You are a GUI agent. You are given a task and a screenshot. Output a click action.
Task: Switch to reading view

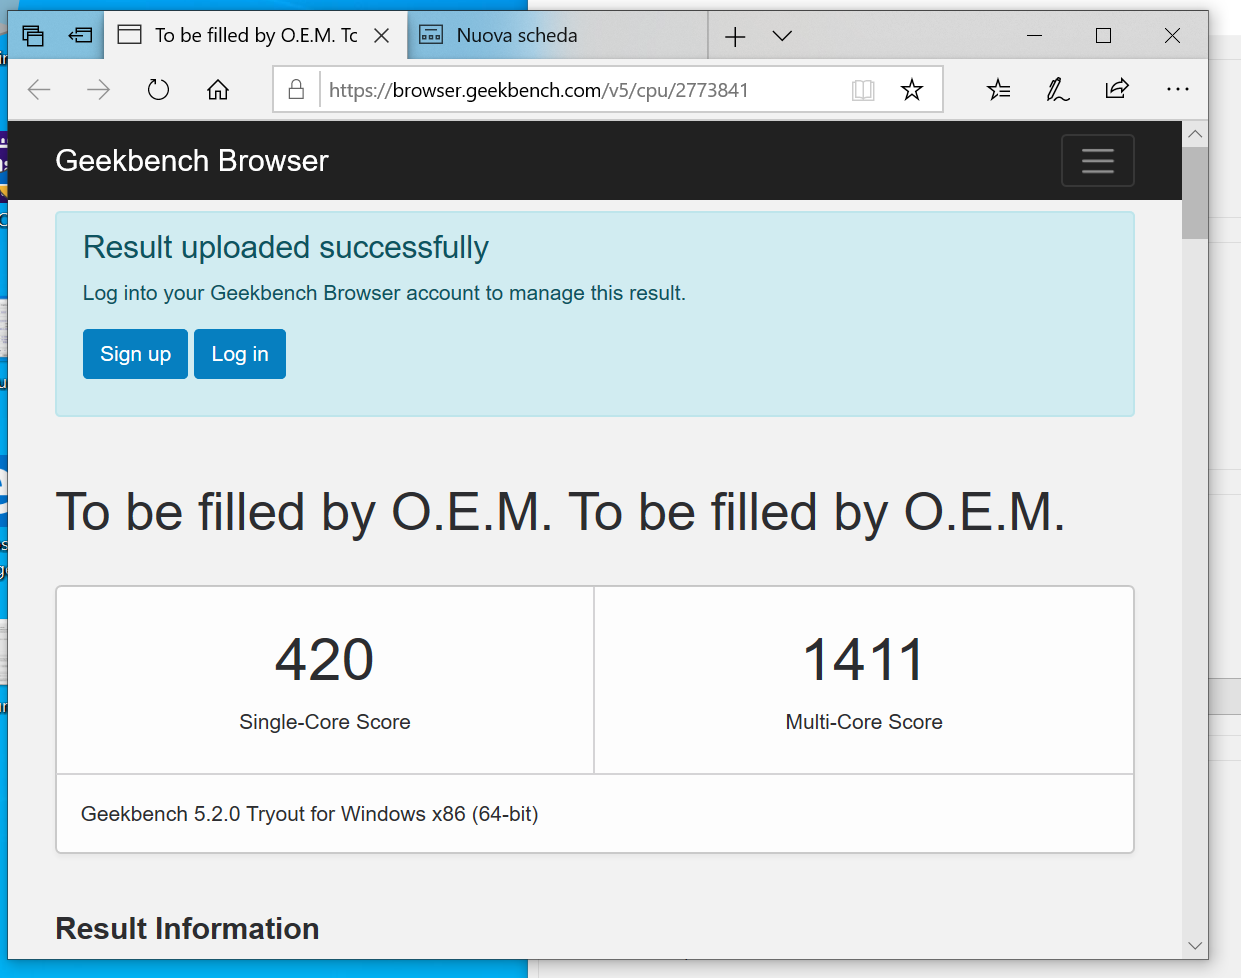click(863, 90)
